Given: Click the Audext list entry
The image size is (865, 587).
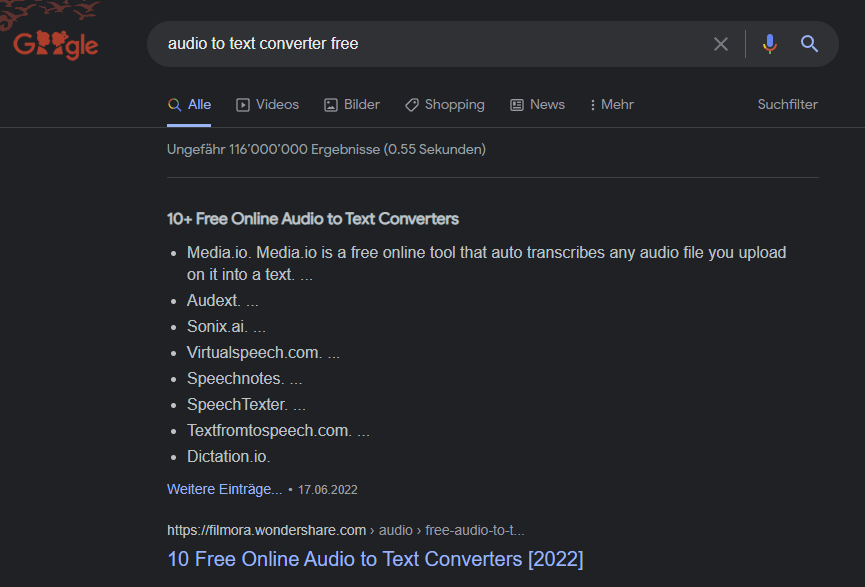Looking at the screenshot, I should (223, 301).
